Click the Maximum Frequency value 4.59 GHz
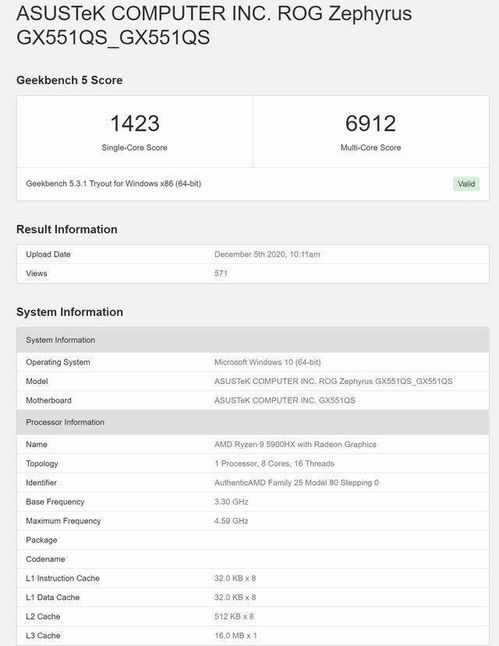Image resolution: width=499 pixels, height=646 pixels. point(231,521)
